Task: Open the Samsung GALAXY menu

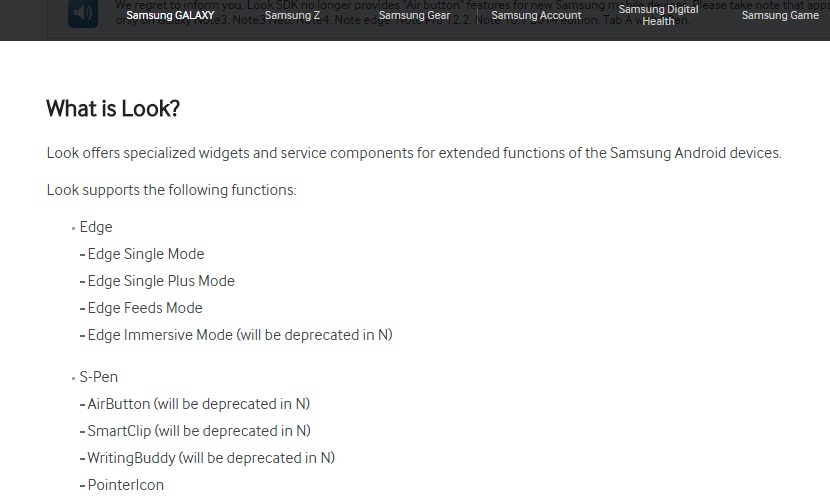Action: coord(170,15)
